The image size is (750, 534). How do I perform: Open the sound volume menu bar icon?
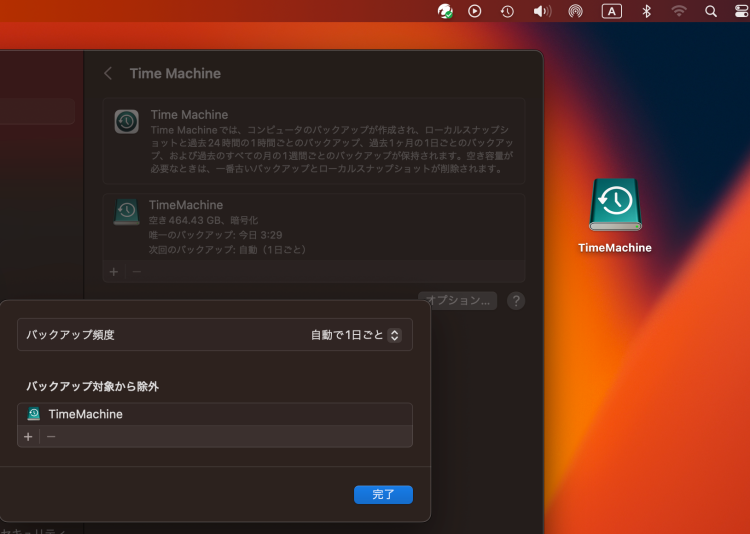(x=542, y=11)
